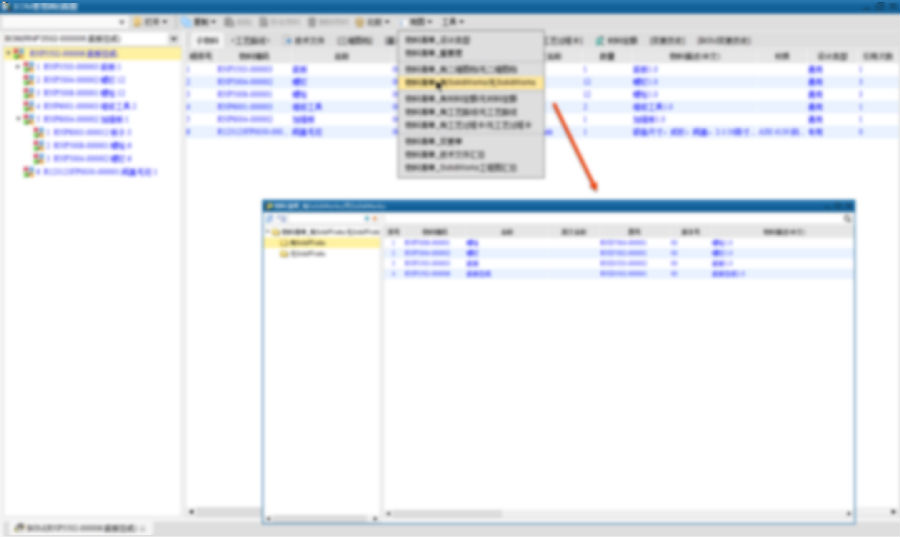Click the magnifier search icon in the popup window
The height and width of the screenshot is (537, 900).
(x=847, y=219)
